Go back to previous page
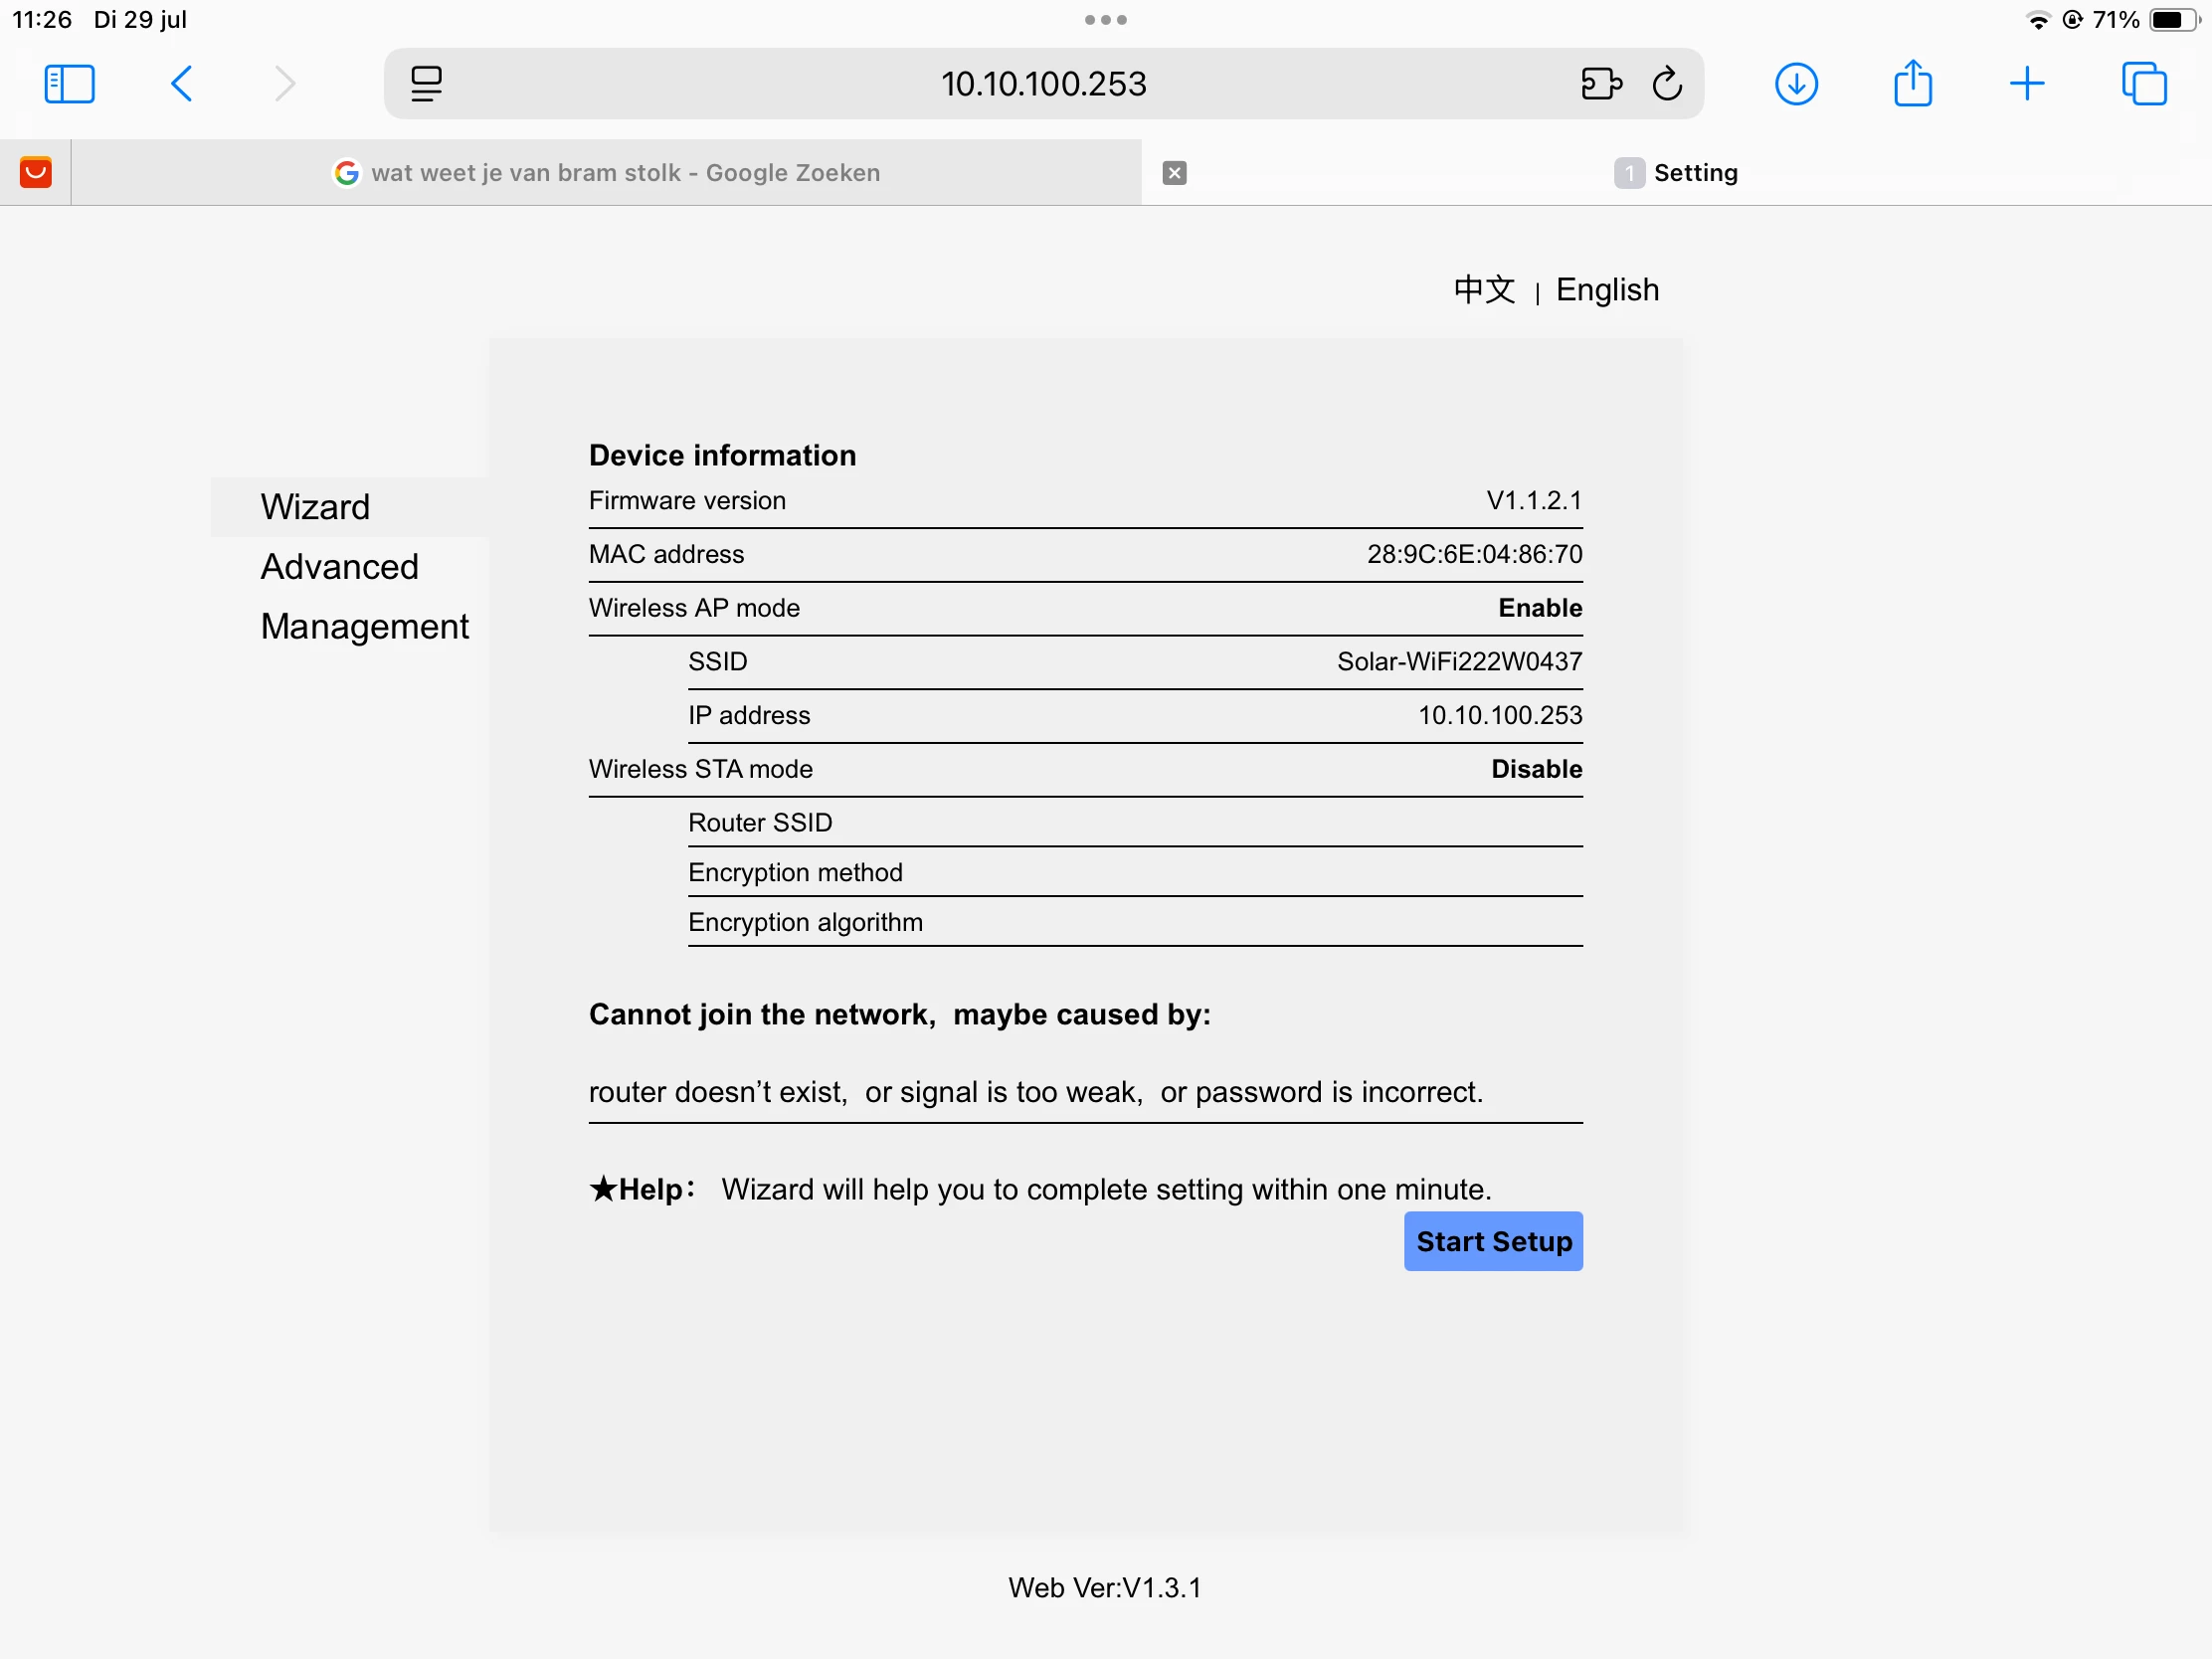Viewport: 2212px width, 1659px height. click(x=182, y=84)
